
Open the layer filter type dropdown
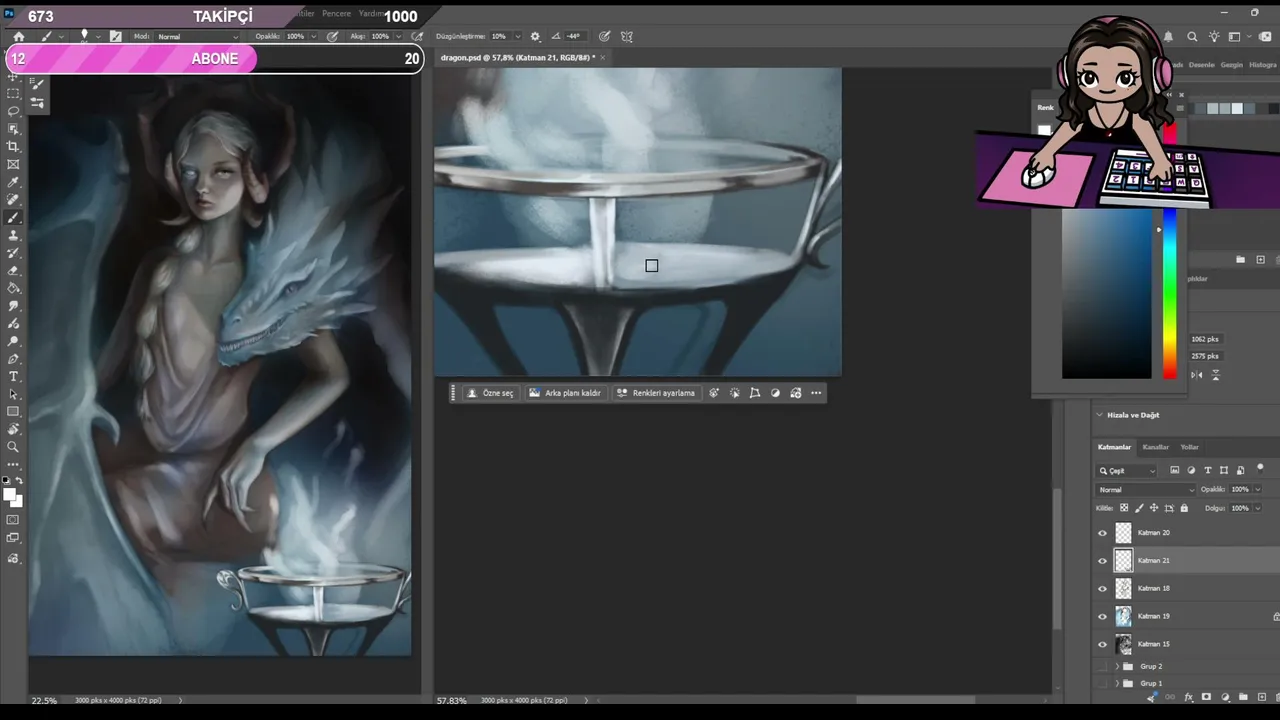click(1127, 471)
